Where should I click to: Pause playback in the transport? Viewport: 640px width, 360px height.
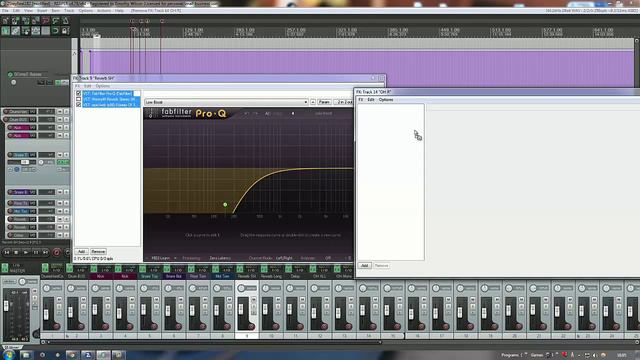(x=36, y=252)
